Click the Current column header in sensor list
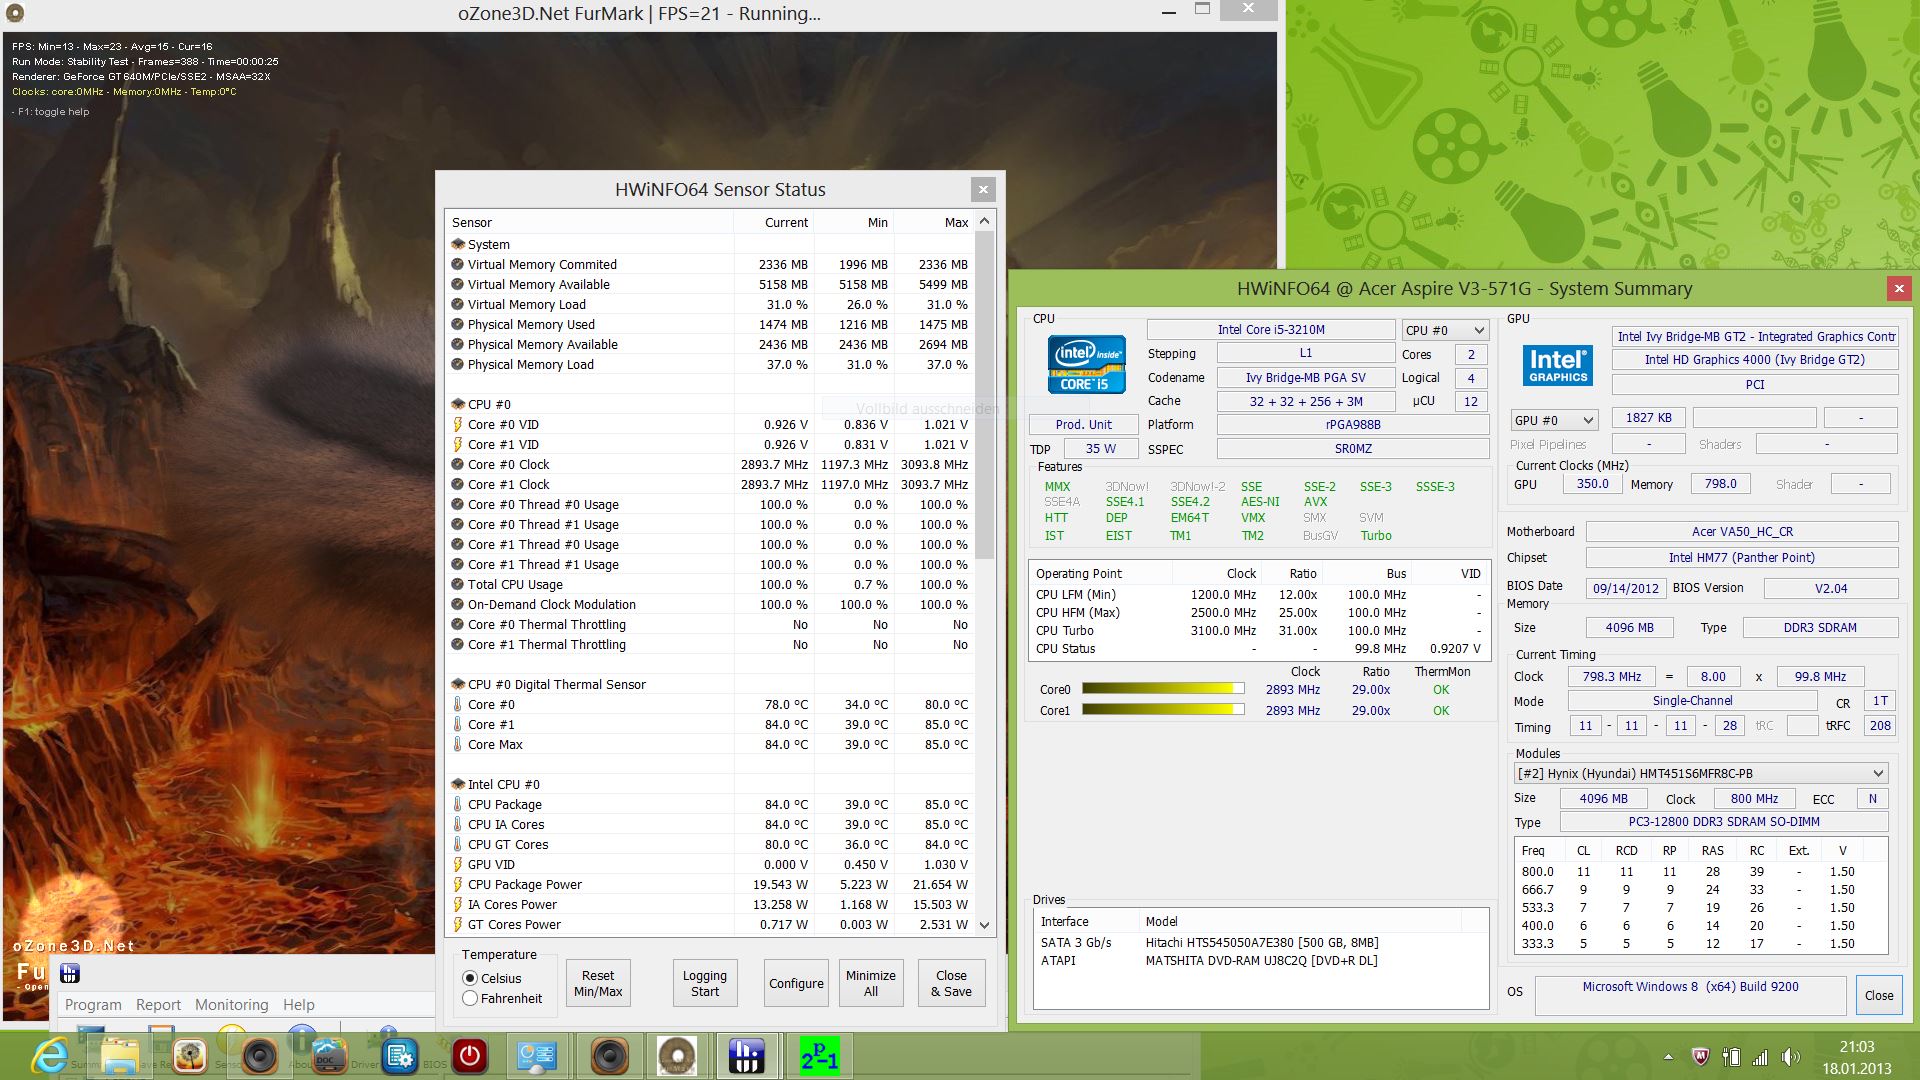Viewport: 1920px width, 1080px height. point(774,222)
